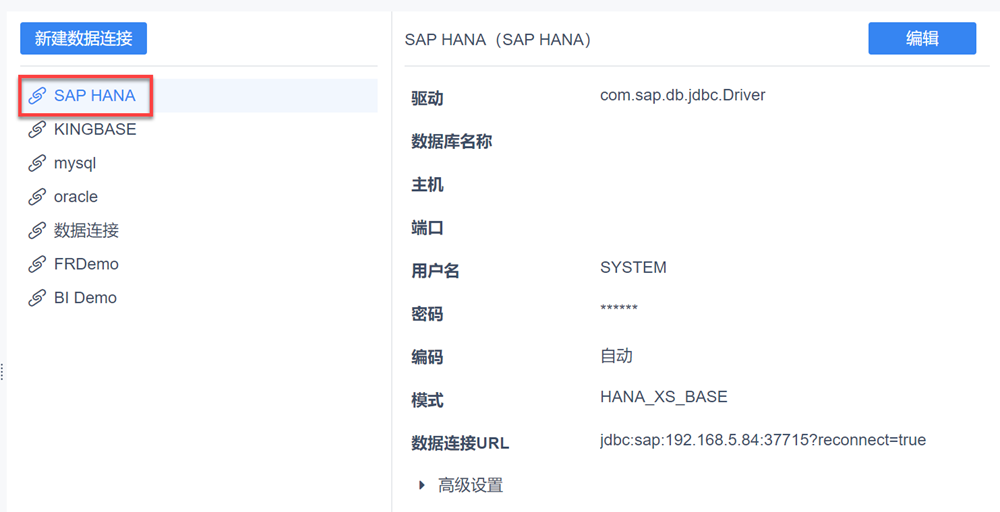Expand the 高级设置 disclosure triangle
The image size is (1000, 512).
coord(422,486)
